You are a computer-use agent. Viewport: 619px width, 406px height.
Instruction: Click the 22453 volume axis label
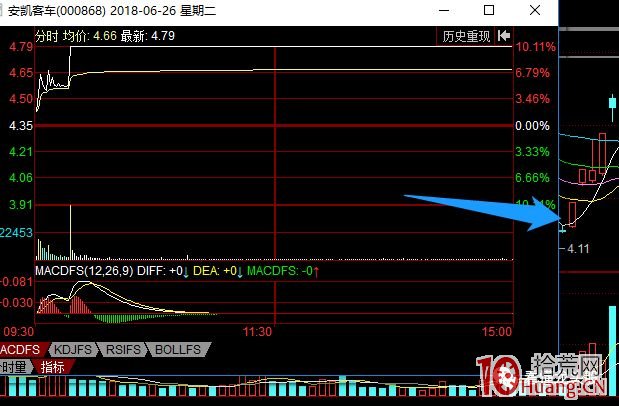pyautogui.click(x=16, y=233)
